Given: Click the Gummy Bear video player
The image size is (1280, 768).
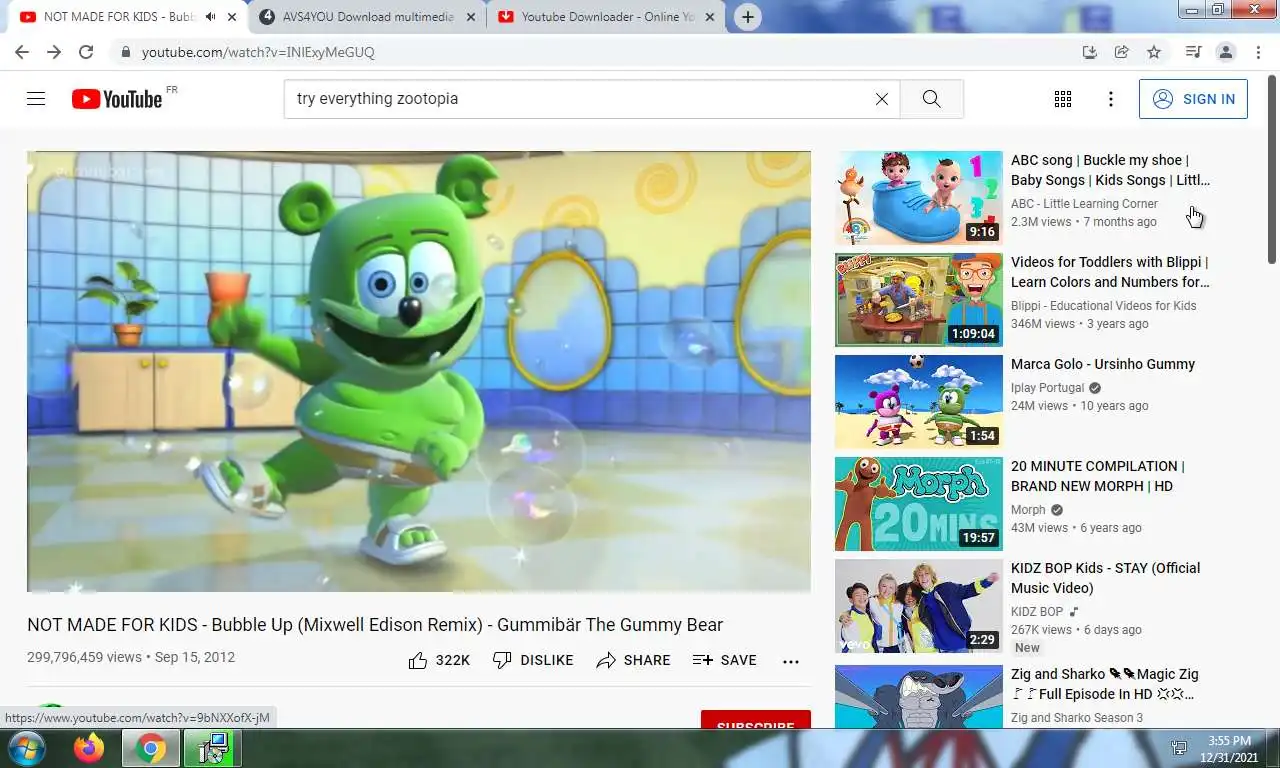Looking at the screenshot, I should coord(419,371).
